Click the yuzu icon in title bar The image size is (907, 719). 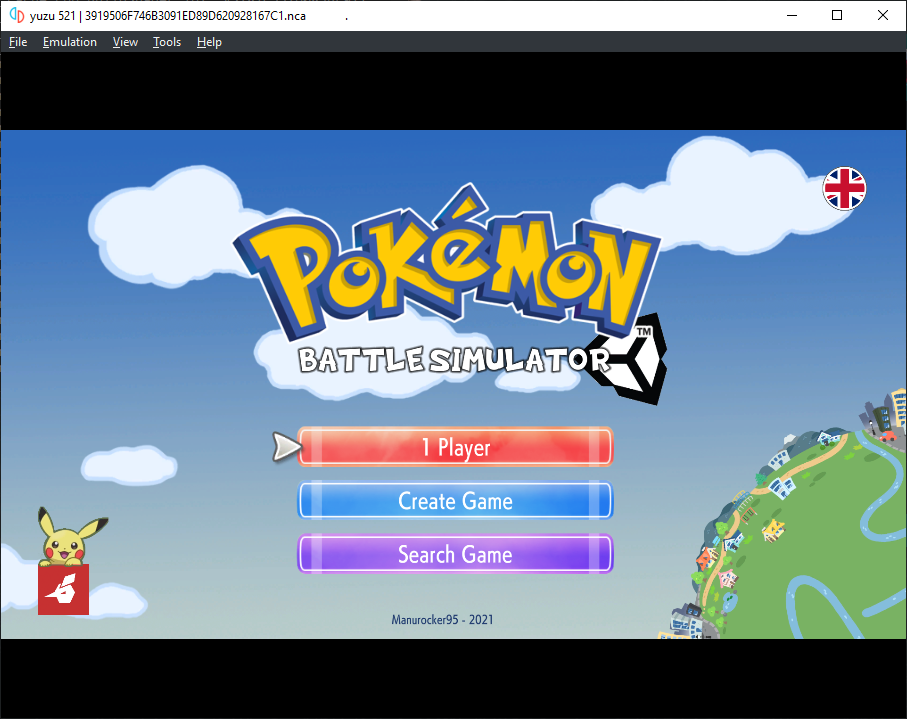(16, 16)
